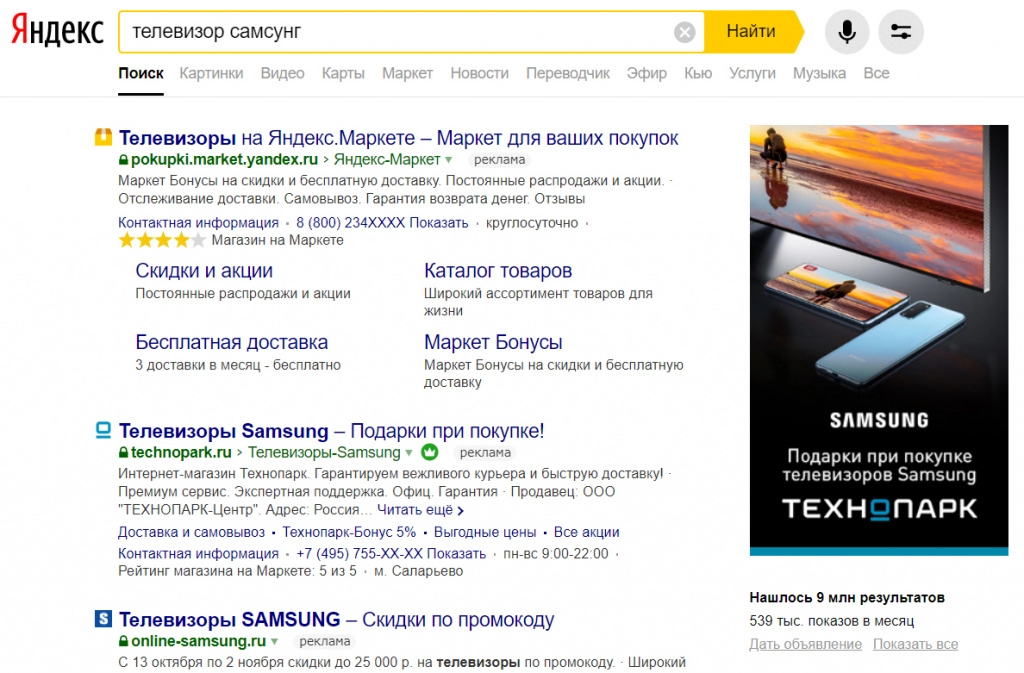The width and height of the screenshot is (1024, 673).
Task: Open the Новости tab
Action: click(479, 73)
